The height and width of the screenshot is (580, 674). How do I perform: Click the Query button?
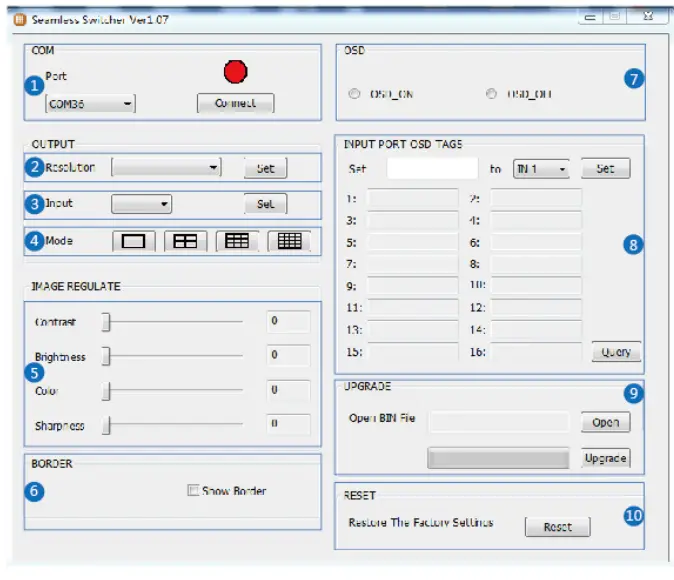point(616,352)
